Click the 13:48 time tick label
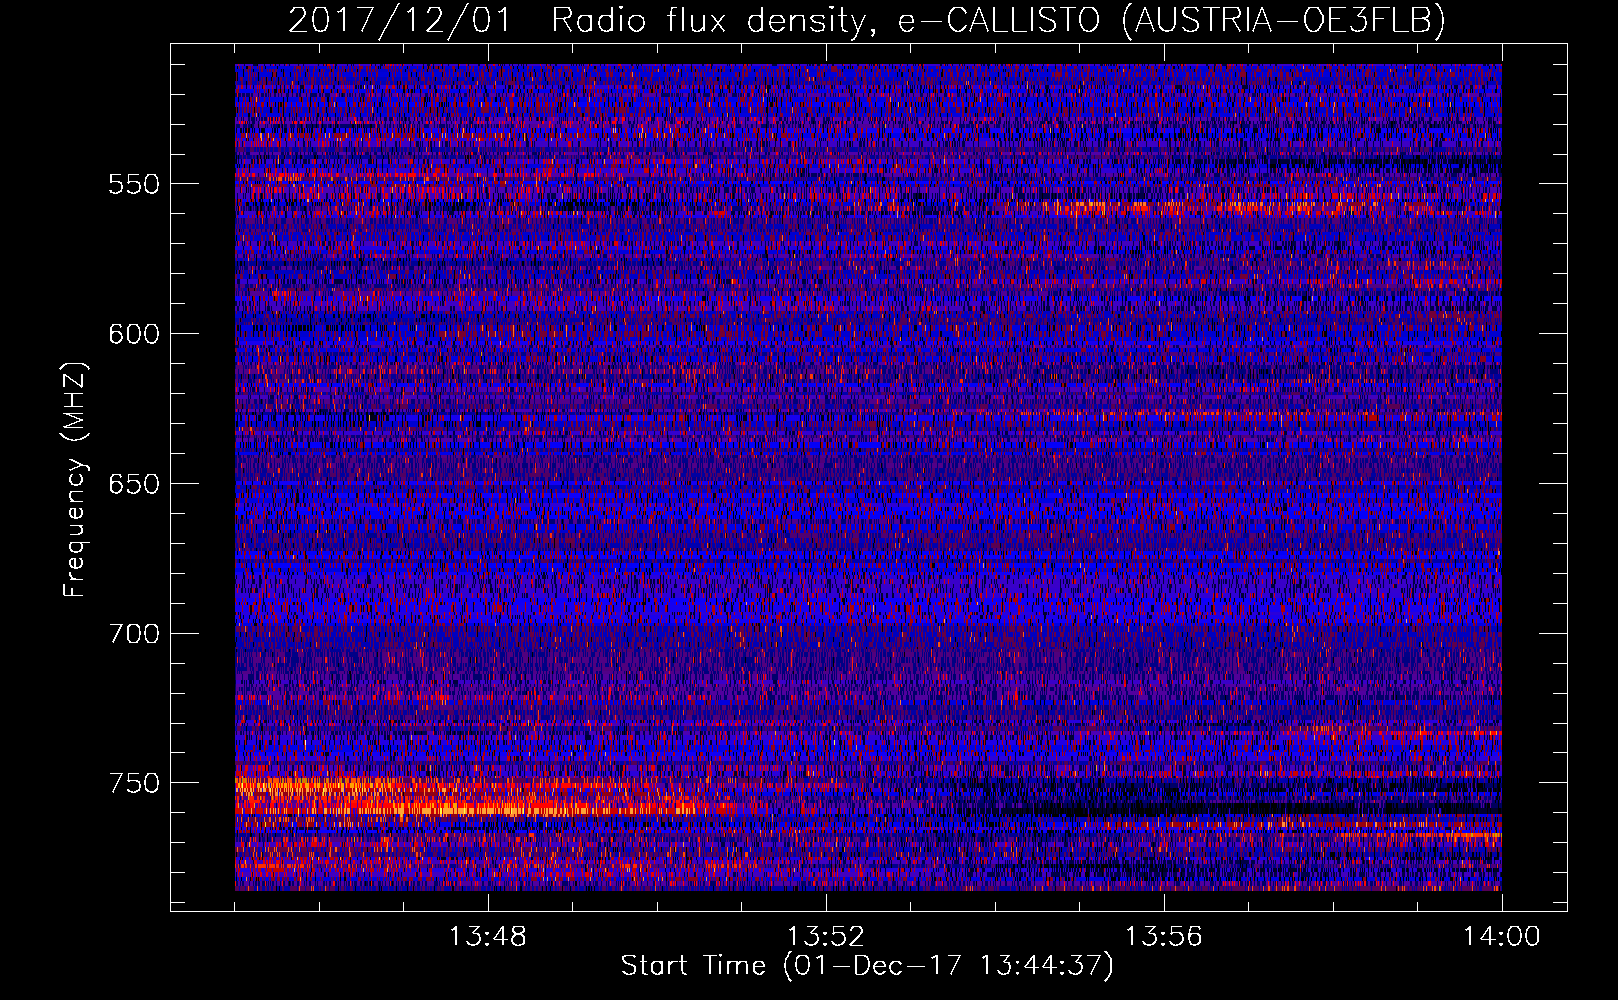Image resolution: width=1618 pixels, height=1000 pixels. click(x=488, y=937)
